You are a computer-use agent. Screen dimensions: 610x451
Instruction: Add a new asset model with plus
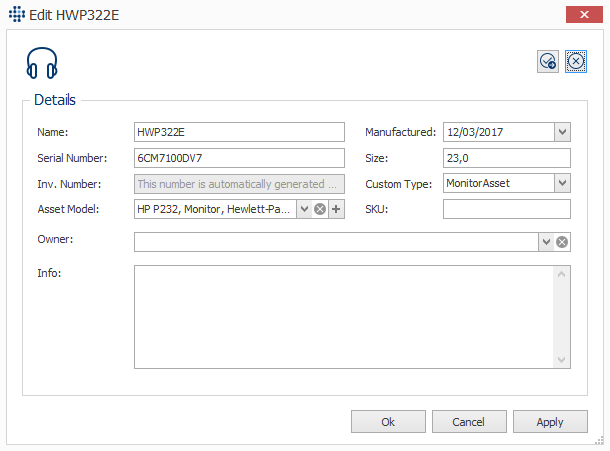[336, 209]
